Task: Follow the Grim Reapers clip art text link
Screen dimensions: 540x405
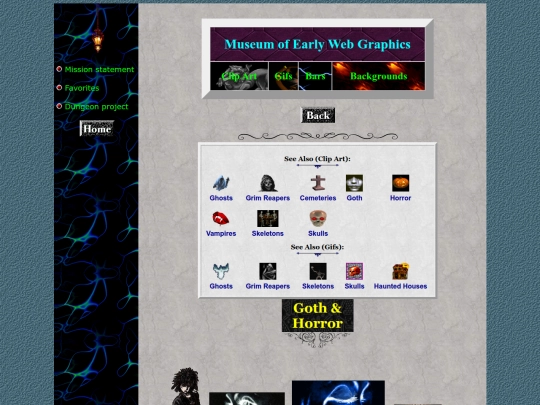Action: tap(268, 198)
